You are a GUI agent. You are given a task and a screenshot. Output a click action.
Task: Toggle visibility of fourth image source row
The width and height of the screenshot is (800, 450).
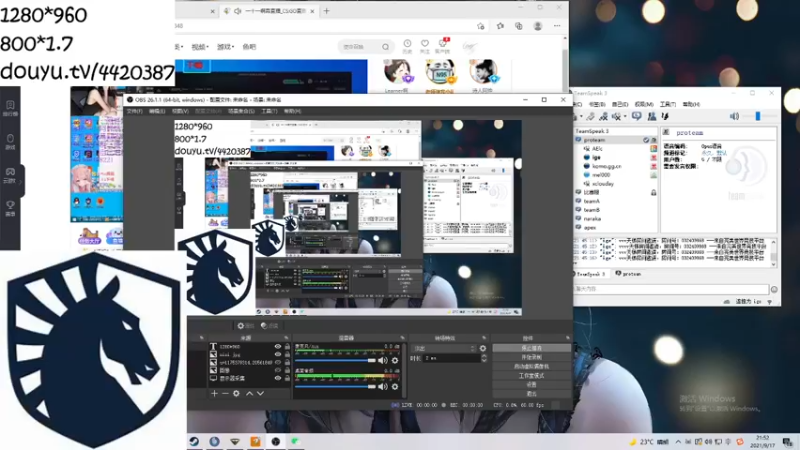[278, 370]
